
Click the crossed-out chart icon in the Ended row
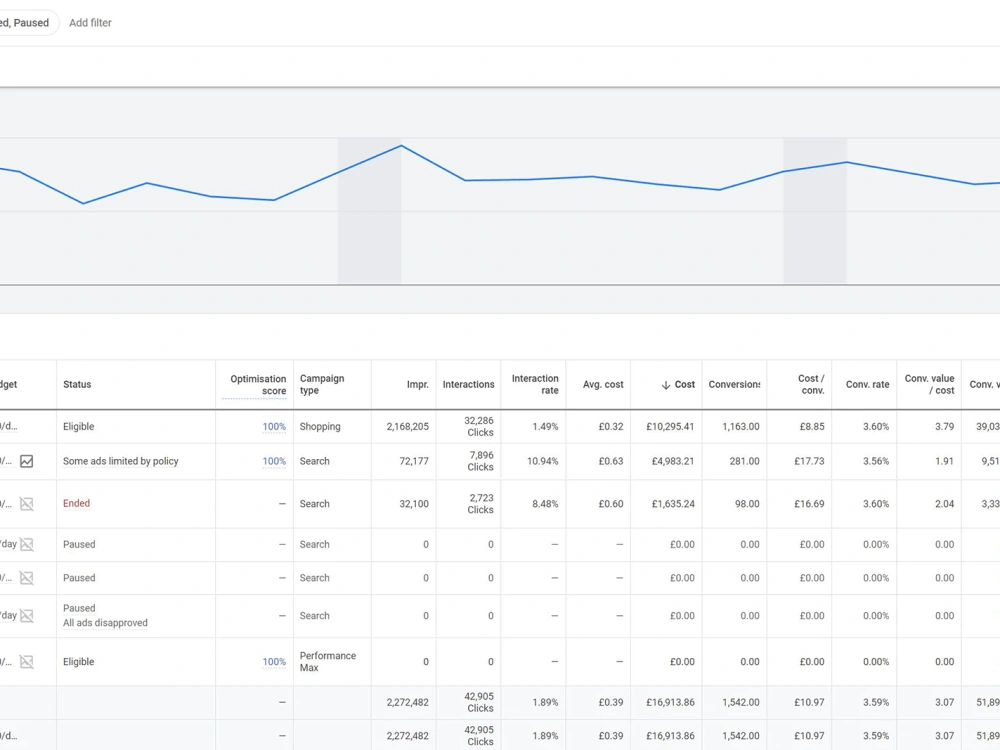[x=26, y=504]
